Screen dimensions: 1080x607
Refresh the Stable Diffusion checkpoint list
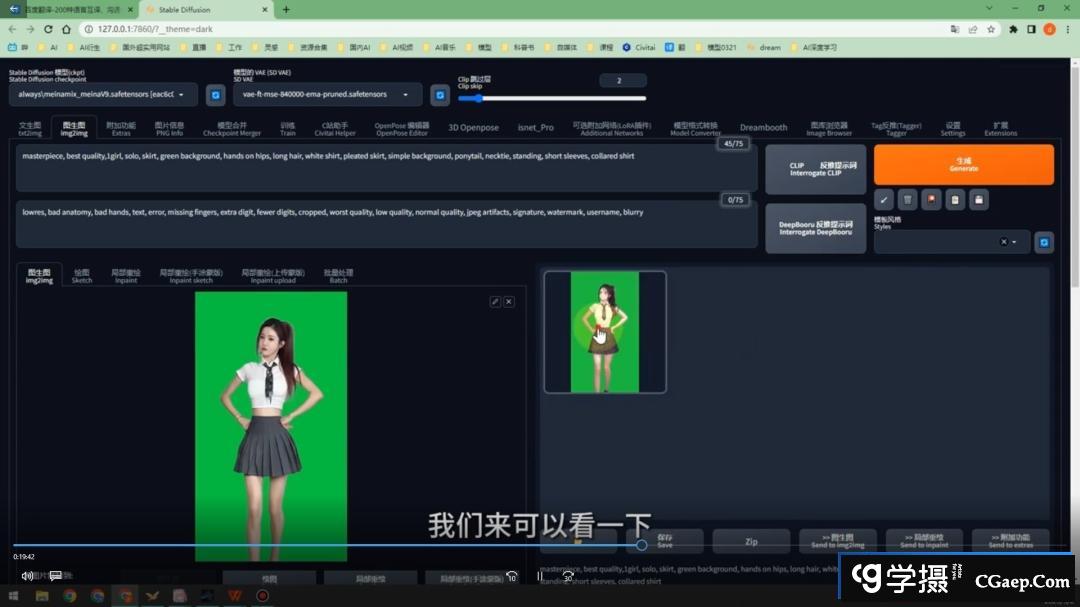click(215, 95)
